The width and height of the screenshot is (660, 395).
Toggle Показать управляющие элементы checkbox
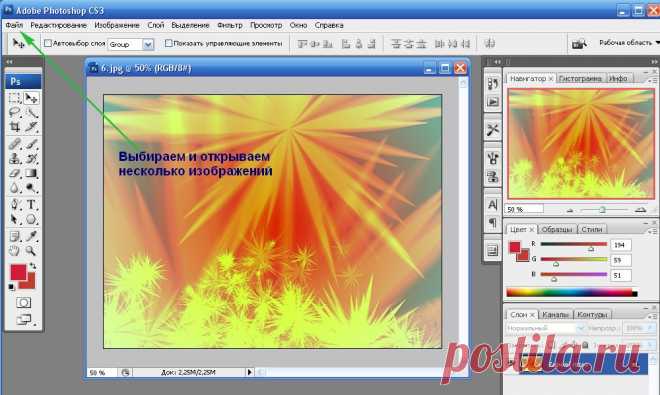(168, 43)
